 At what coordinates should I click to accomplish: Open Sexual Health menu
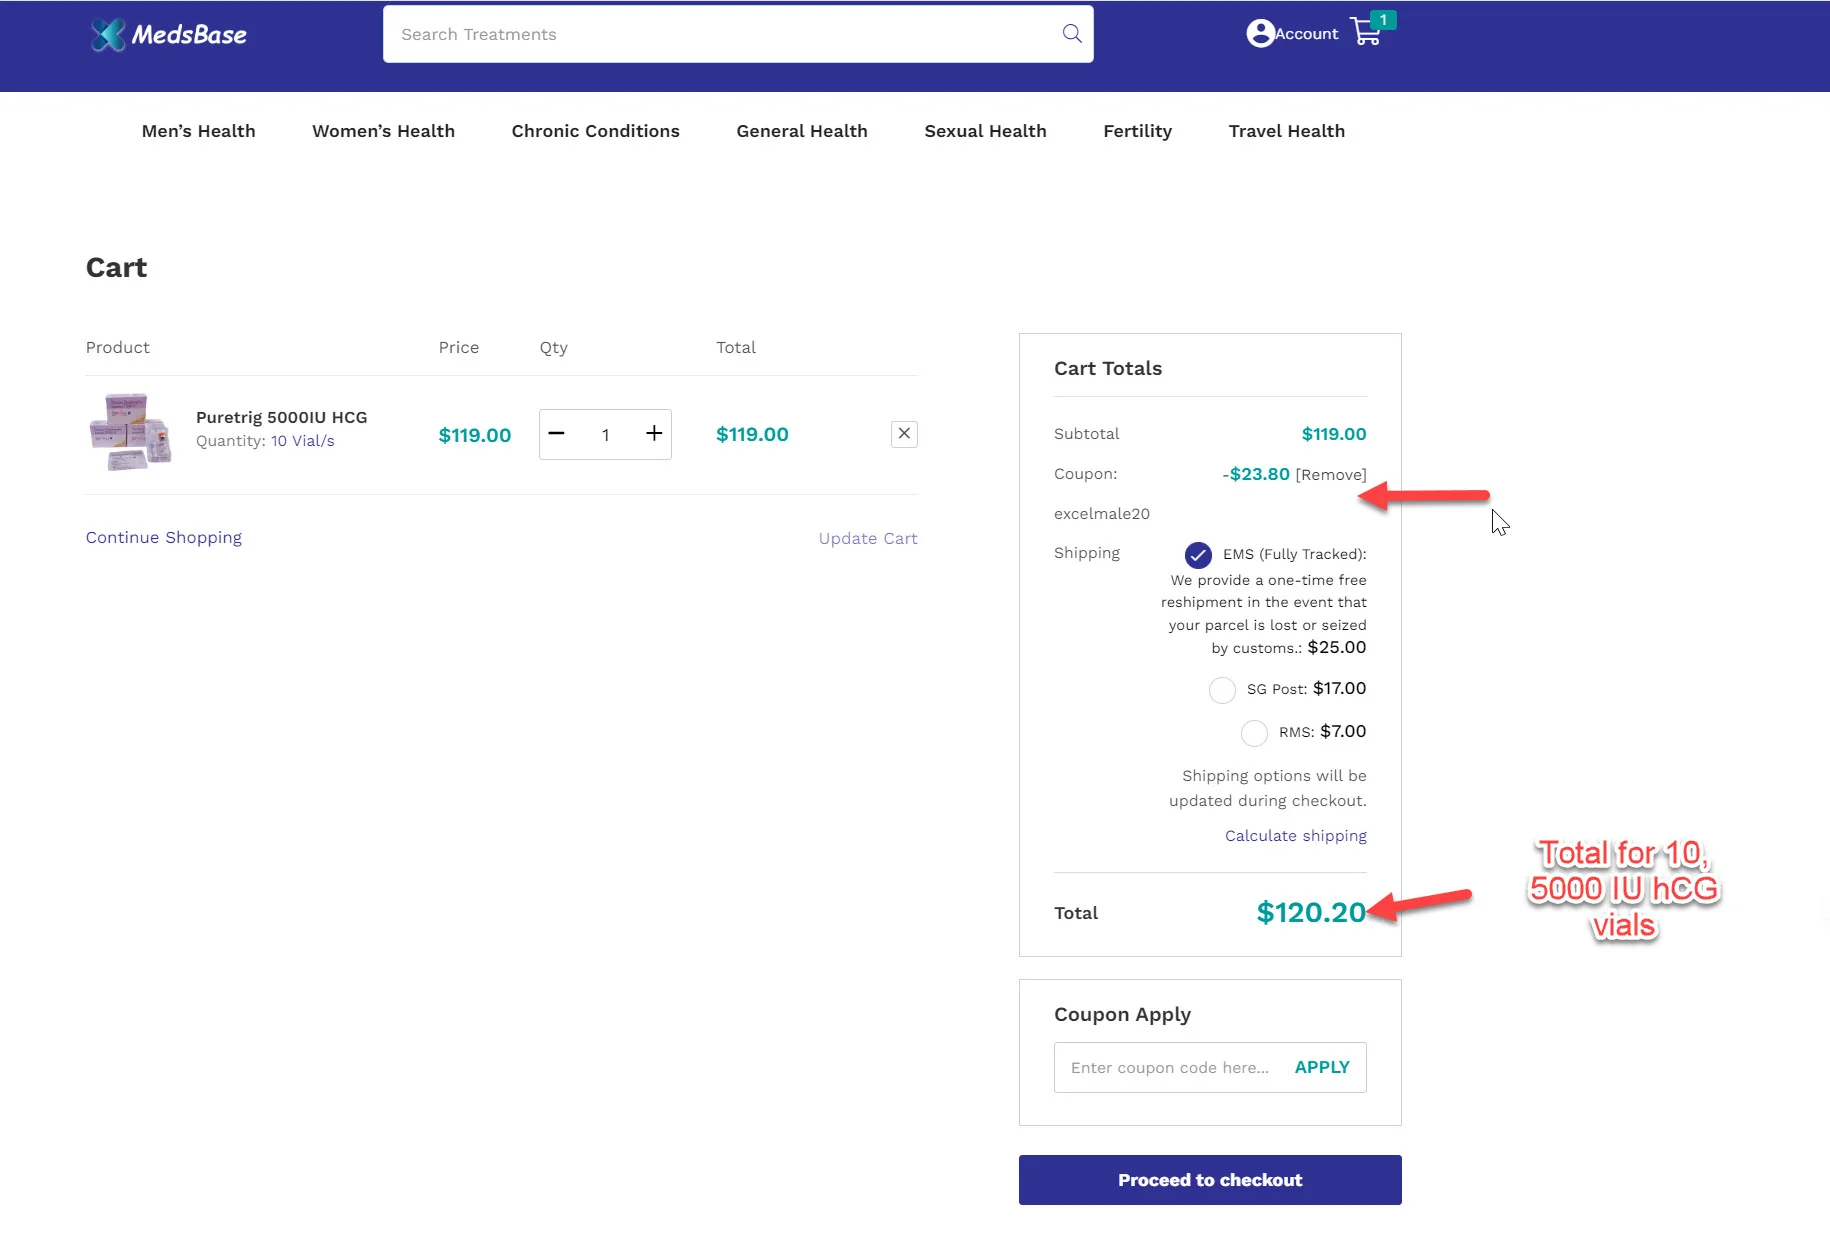(x=985, y=131)
